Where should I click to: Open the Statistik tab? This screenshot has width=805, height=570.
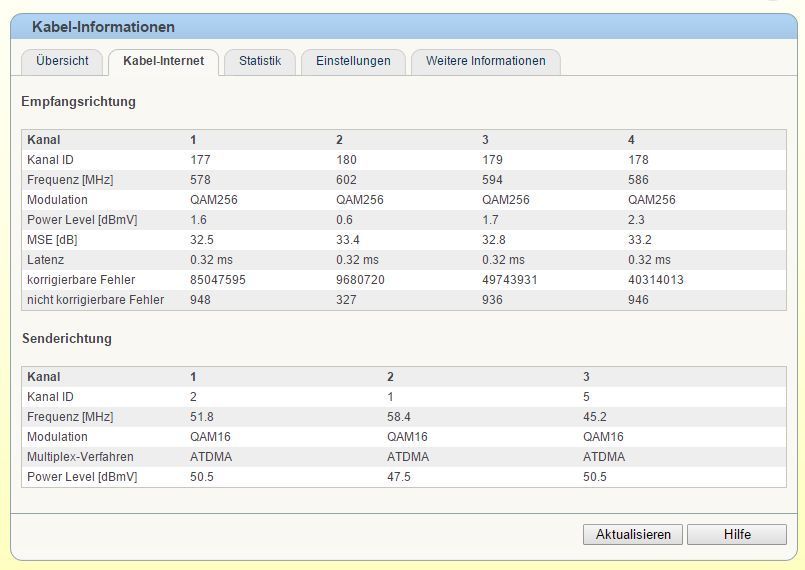(260, 61)
